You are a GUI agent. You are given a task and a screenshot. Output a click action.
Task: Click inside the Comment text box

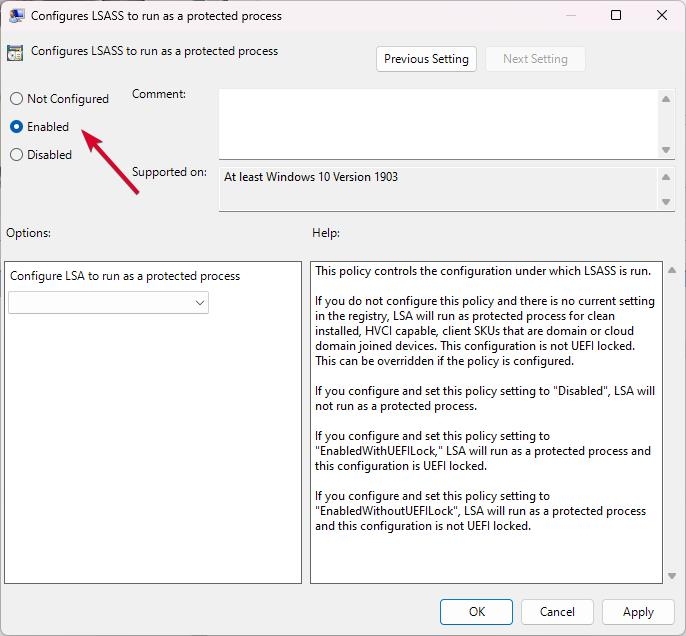[438, 124]
